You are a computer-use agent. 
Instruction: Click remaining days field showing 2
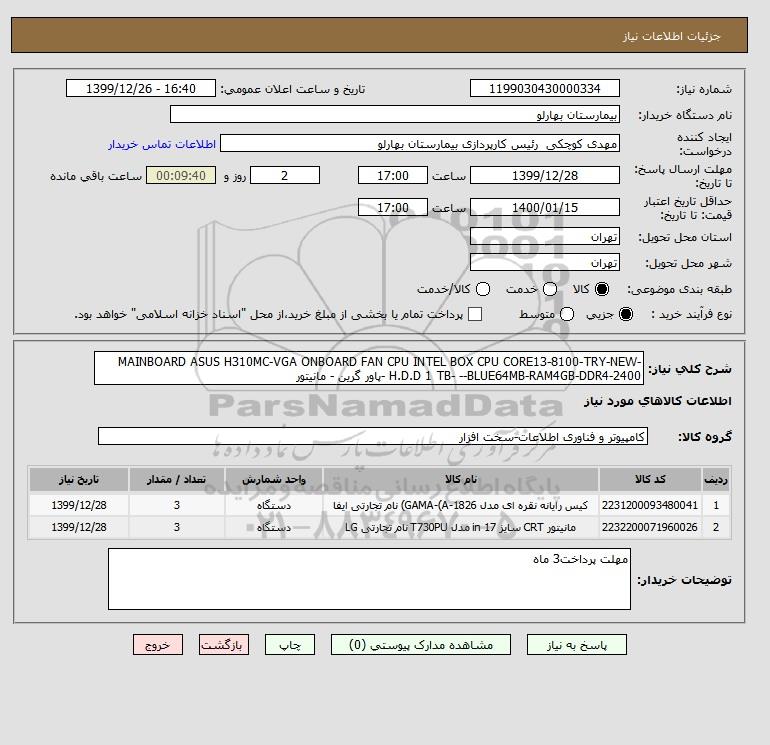coord(285,175)
